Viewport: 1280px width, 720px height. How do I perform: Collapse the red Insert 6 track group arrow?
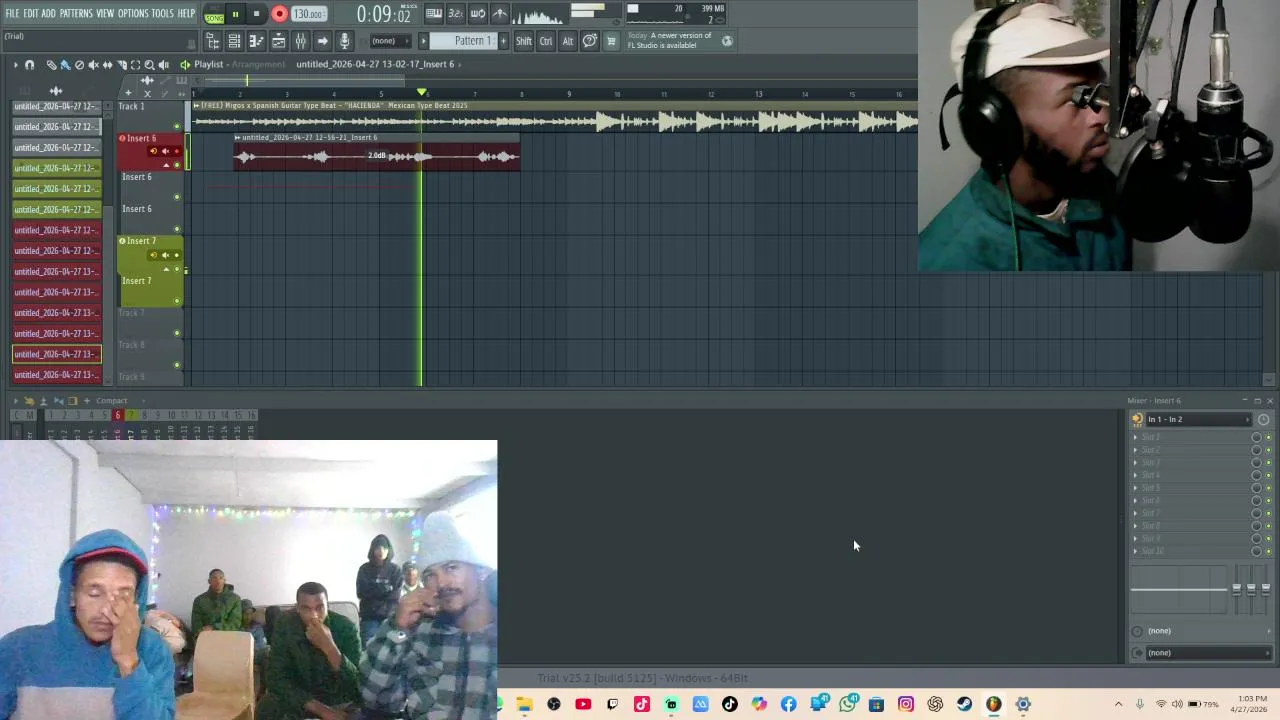pos(166,164)
